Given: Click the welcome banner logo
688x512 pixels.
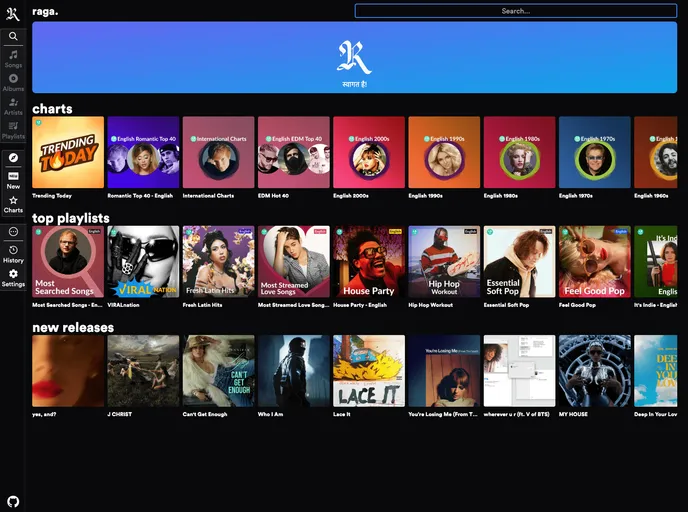Looking at the screenshot, I should (354, 57).
